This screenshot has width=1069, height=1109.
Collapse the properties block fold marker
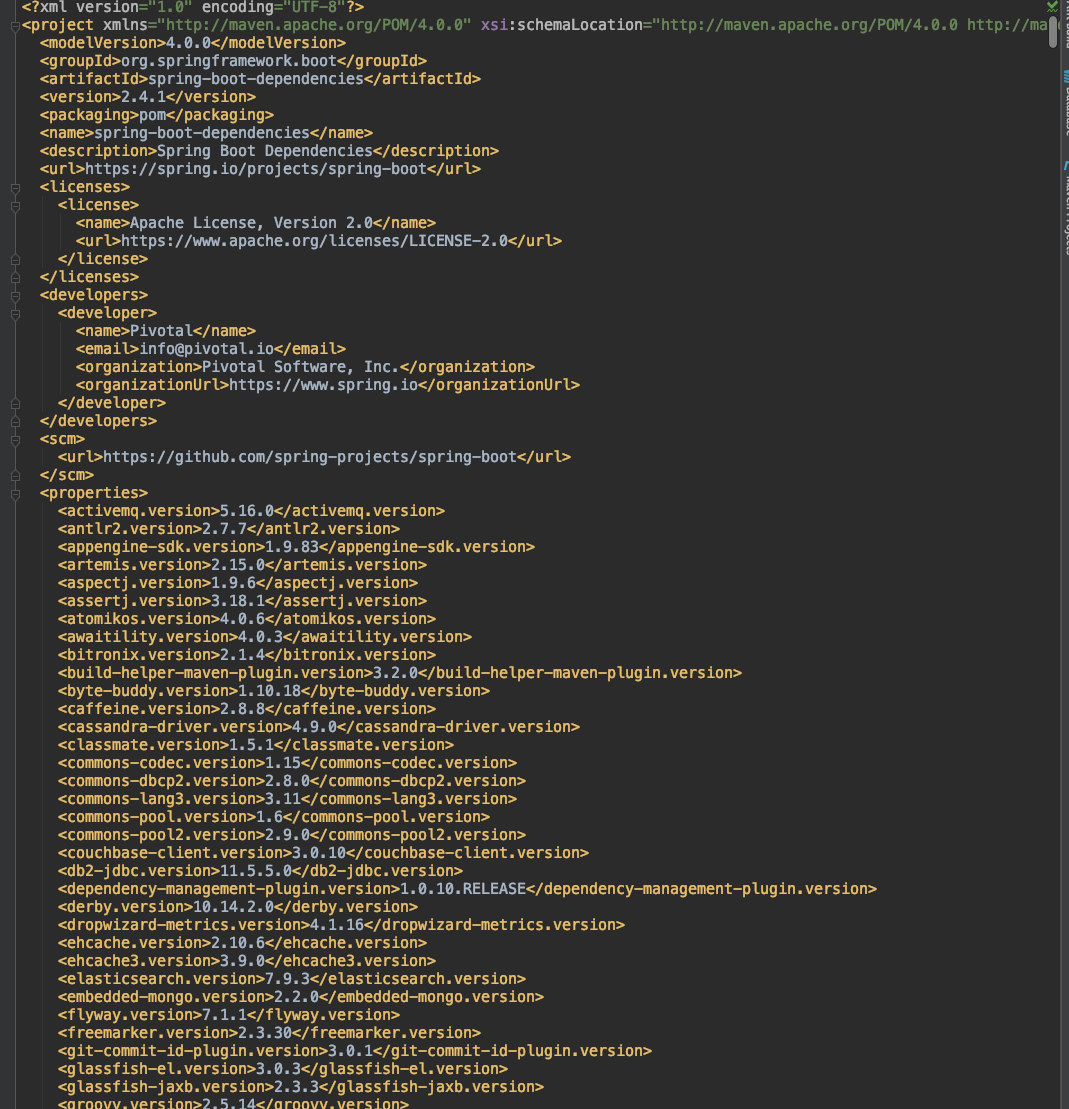[x=15, y=494]
